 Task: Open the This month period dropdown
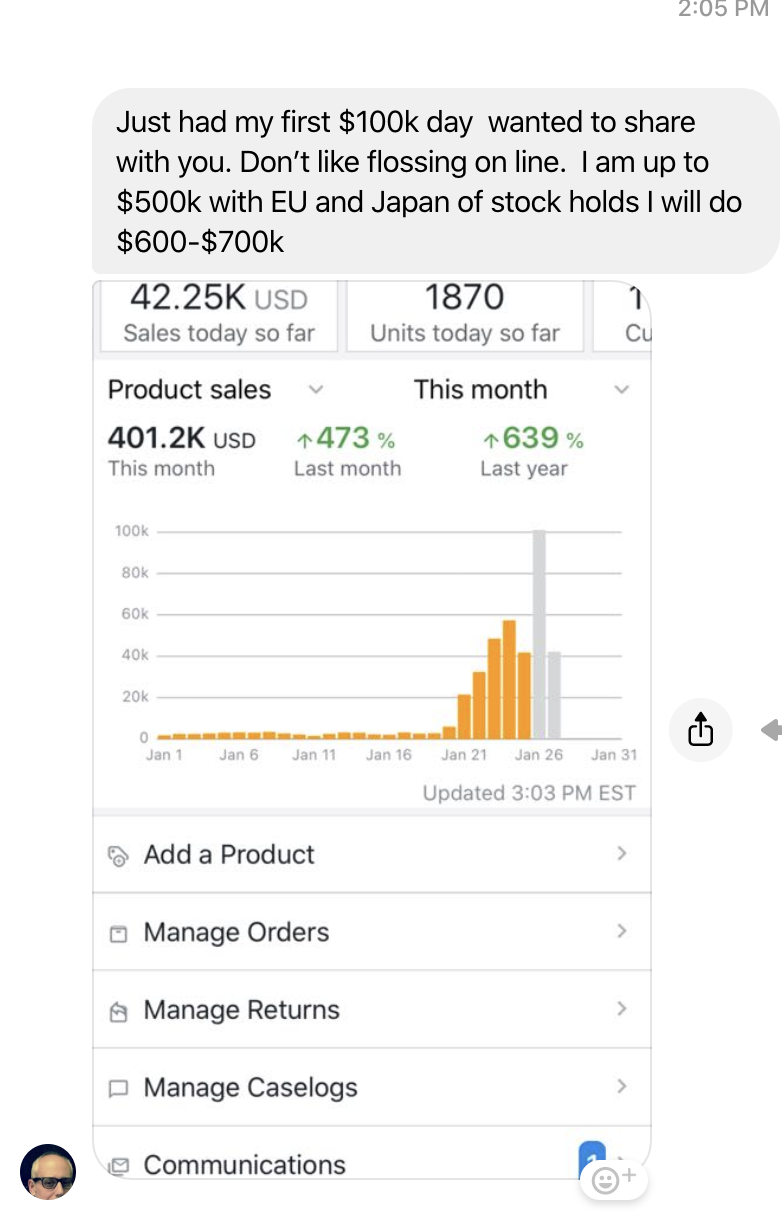click(x=621, y=390)
